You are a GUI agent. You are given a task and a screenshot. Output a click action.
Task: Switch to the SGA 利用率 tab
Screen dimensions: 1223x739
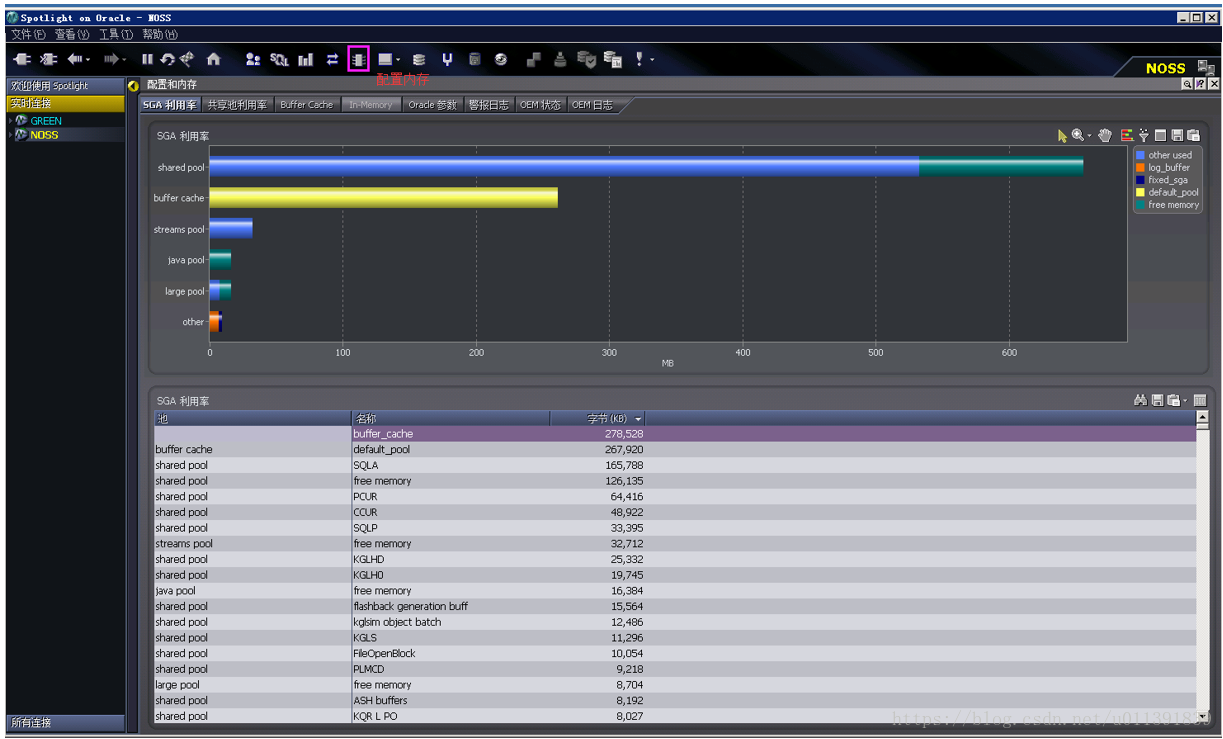[170, 104]
